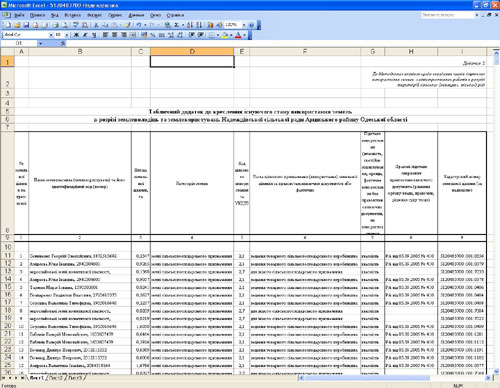This screenshot has width=500, height=388.
Task: Create a new workbook from toolbar
Action: pyautogui.click(x=8, y=25)
